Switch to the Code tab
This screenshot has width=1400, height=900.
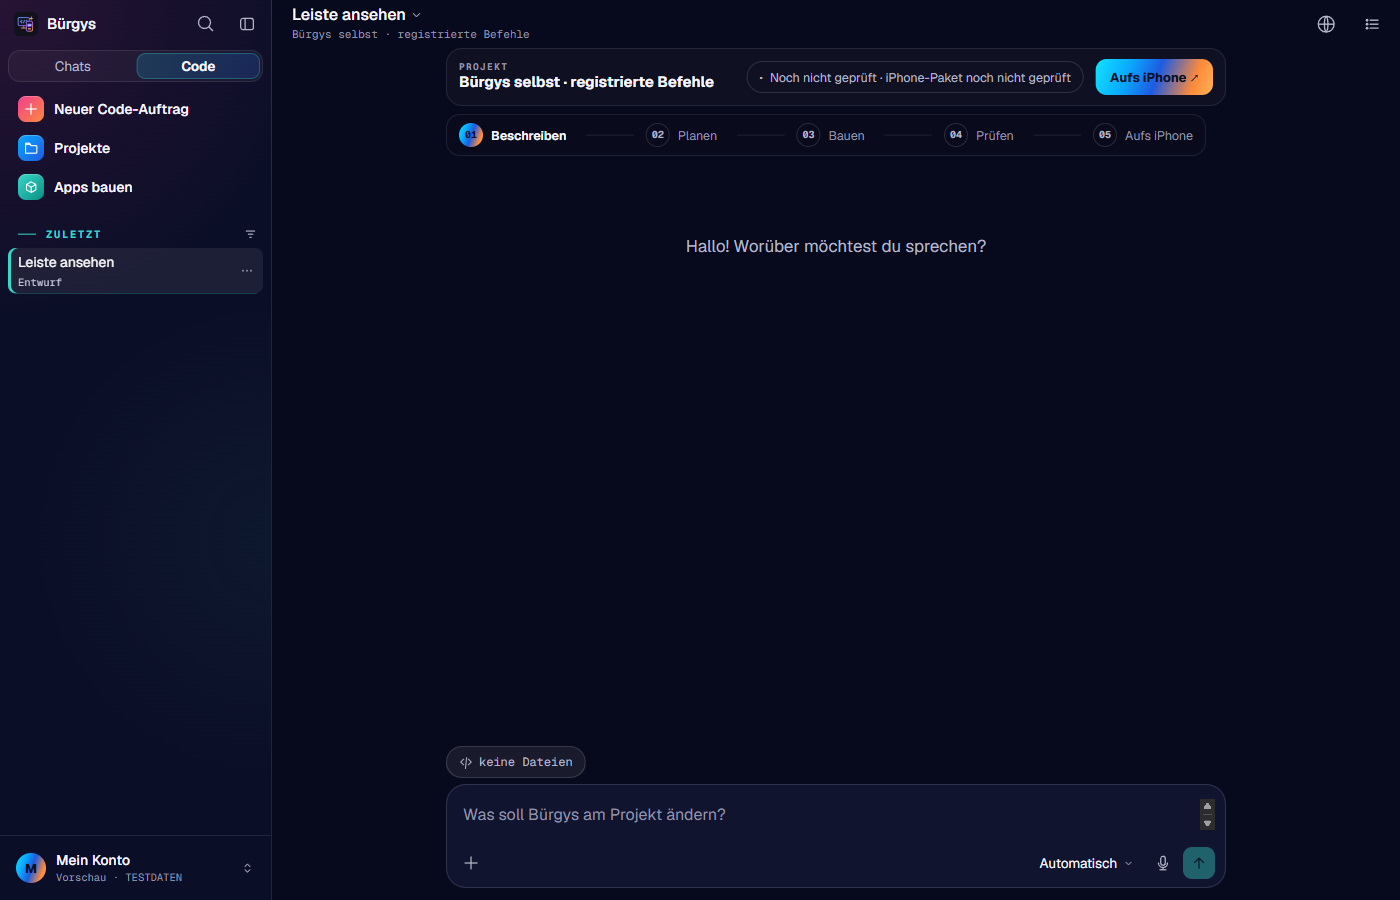click(198, 66)
